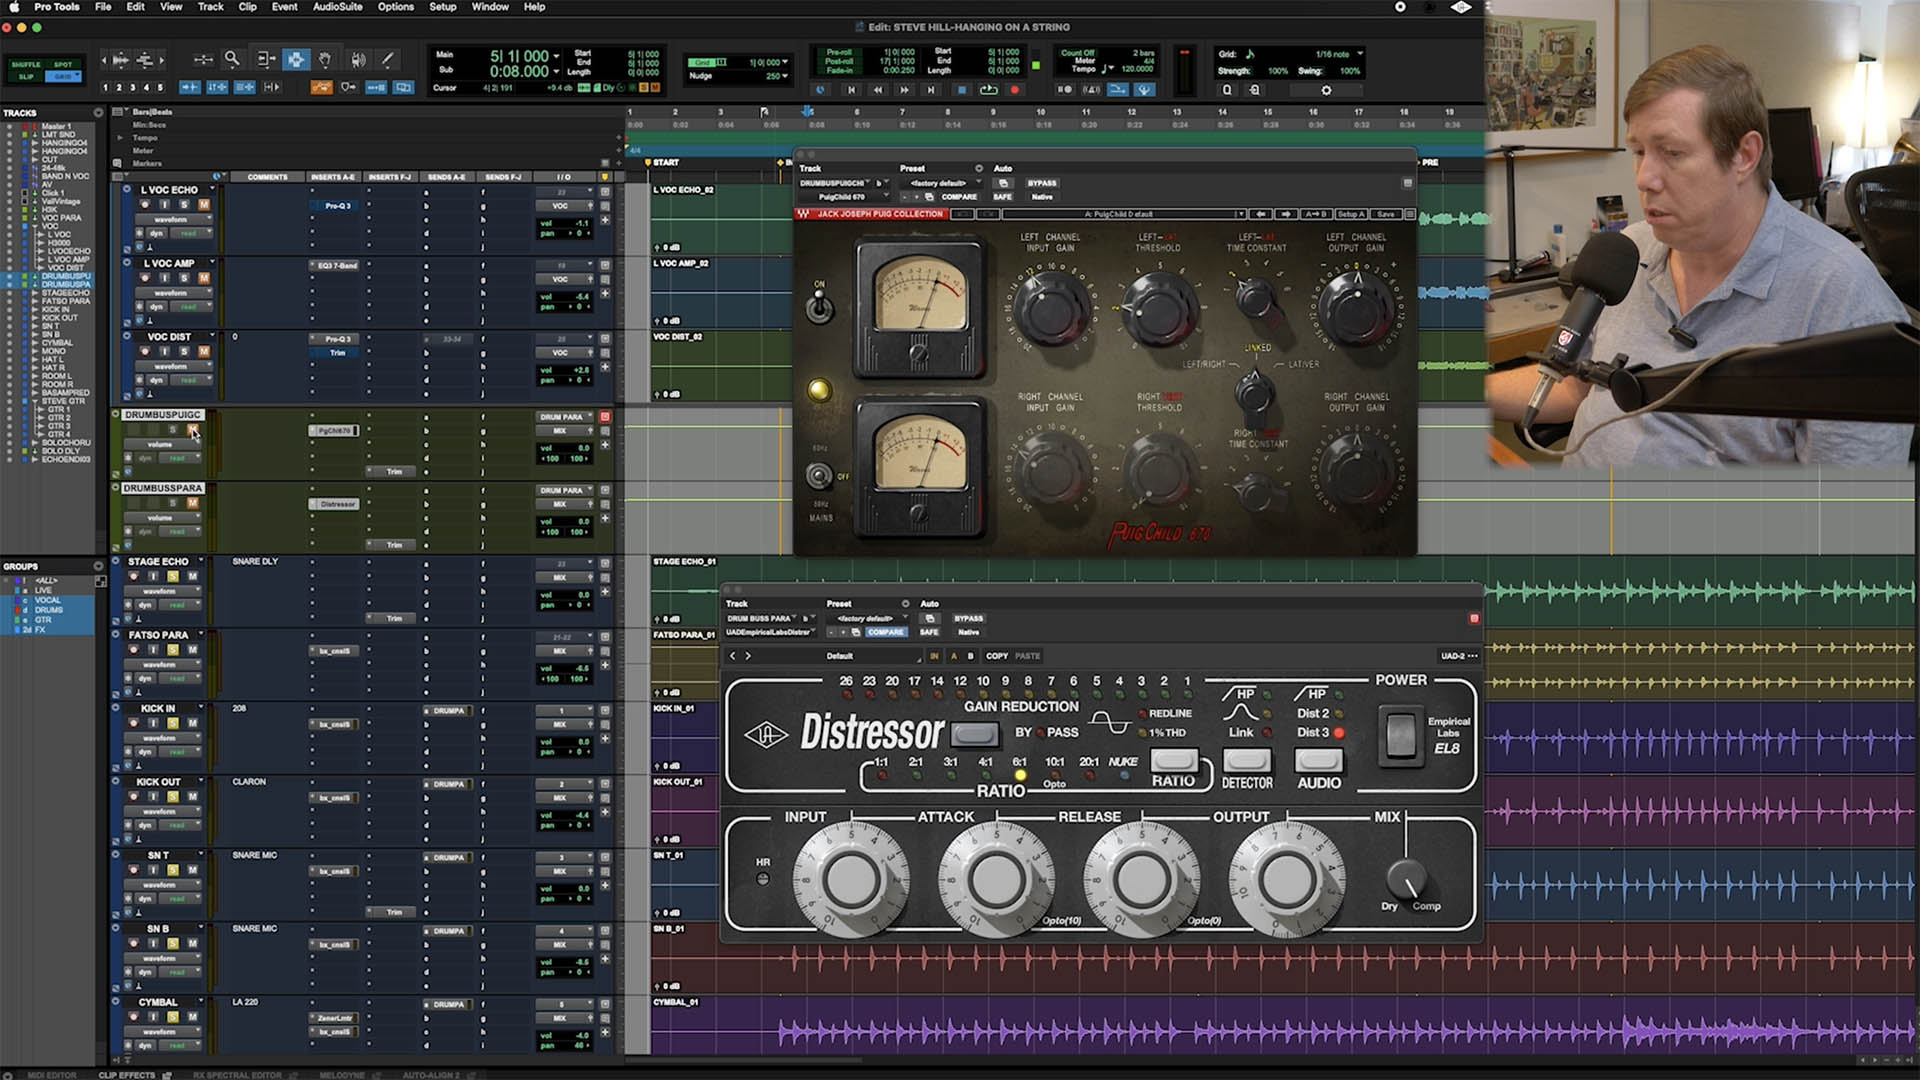
Task: Click COPY in Distressor preset bar
Action: [x=997, y=656]
